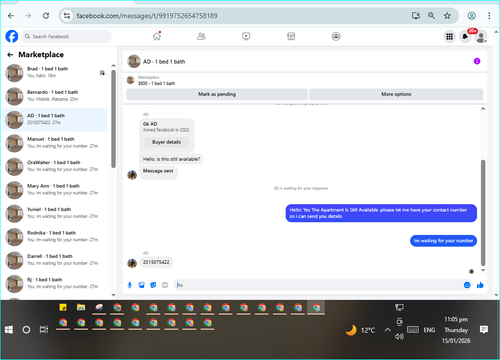Reload the page
This screenshot has height=360, width=500.
tap(46, 16)
